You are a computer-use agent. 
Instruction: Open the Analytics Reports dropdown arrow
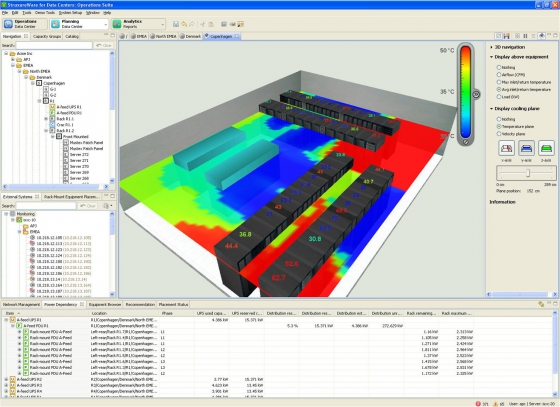coord(163,24)
